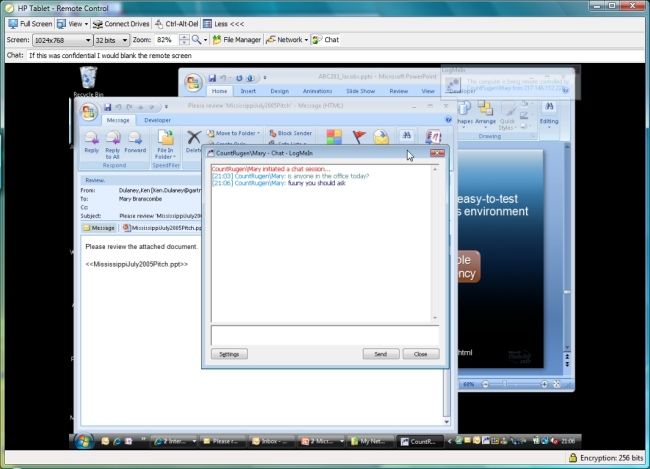Select the Insert tab in PowerPoint
650x469 pixels.
click(x=248, y=91)
